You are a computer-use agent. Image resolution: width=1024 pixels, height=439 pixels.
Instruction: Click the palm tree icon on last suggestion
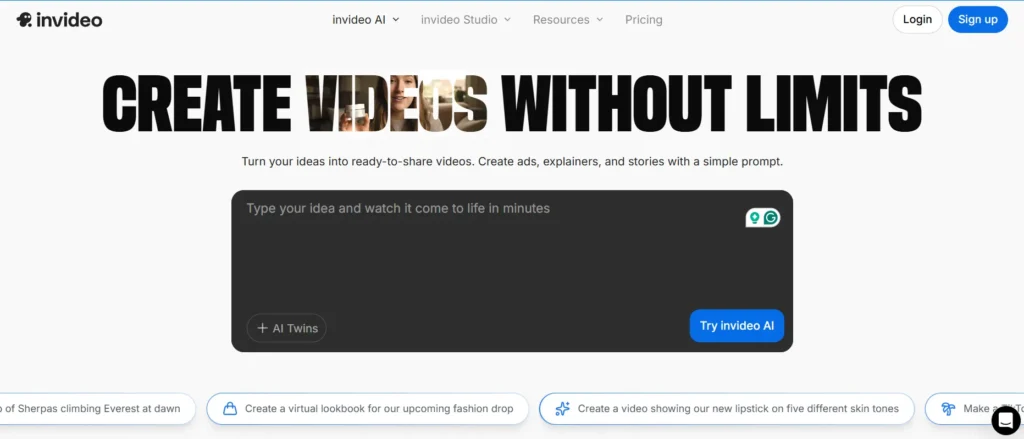[x=947, y=408]
